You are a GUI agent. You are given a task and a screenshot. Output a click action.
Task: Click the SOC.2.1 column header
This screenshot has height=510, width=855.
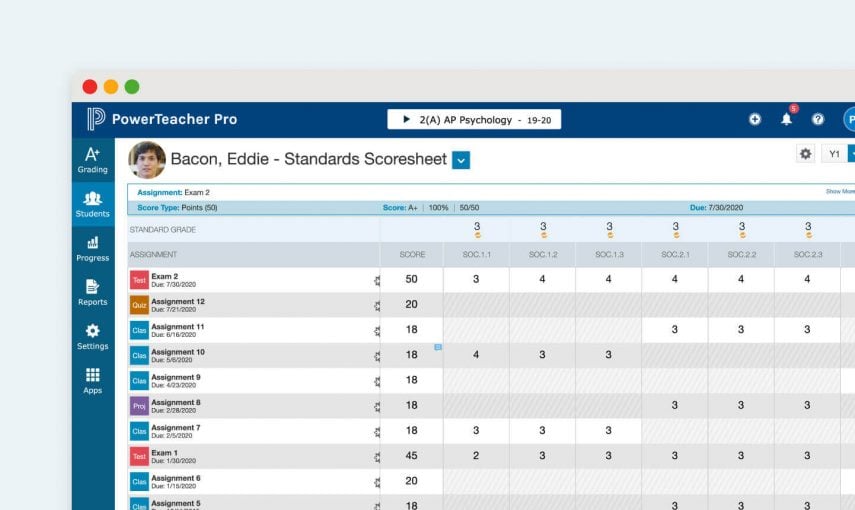675,255
